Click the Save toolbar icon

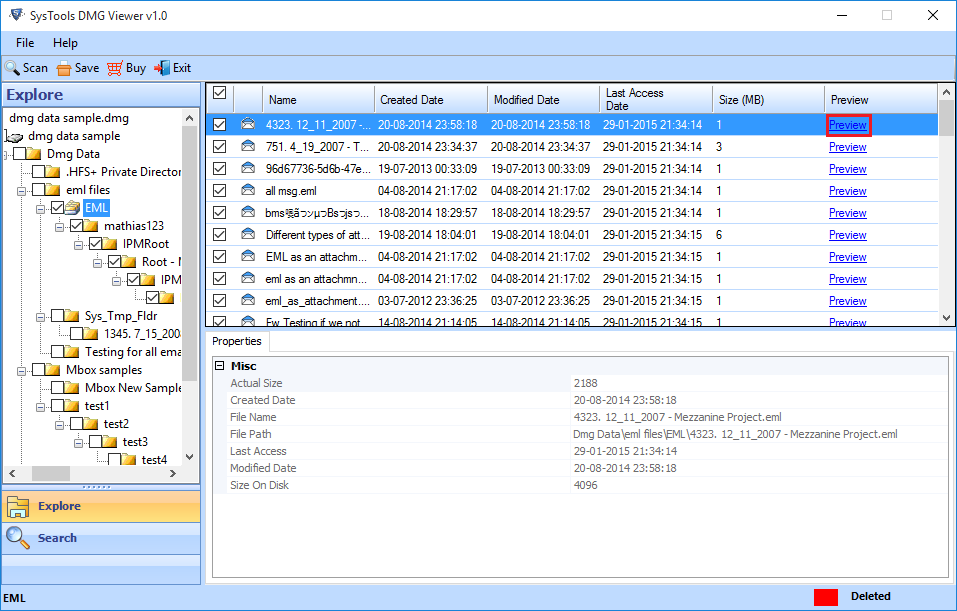(63, 68)
